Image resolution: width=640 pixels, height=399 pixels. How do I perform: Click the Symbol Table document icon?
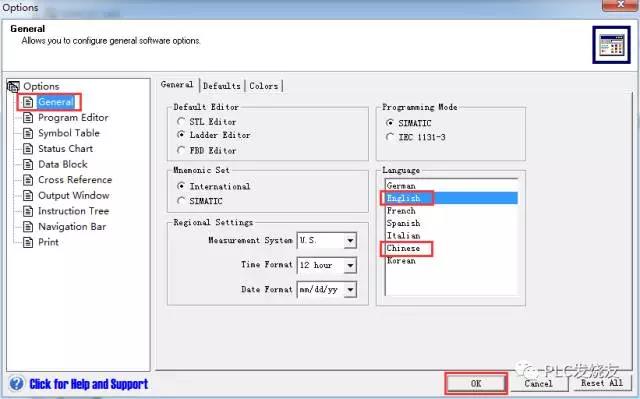click(28, 133)
